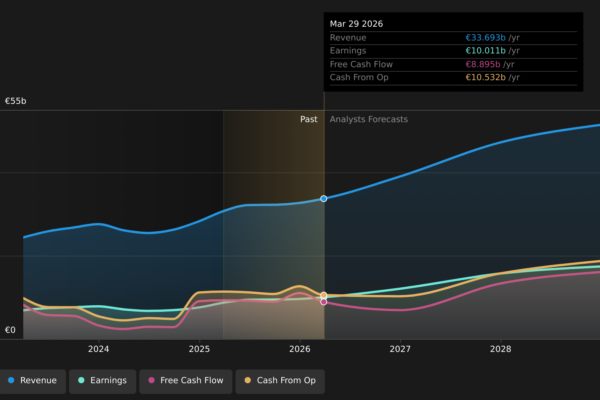Click the 'Cash From Op' label in tooltip
The width and height of the screenshot is (600, 400).
click(359, 77)
